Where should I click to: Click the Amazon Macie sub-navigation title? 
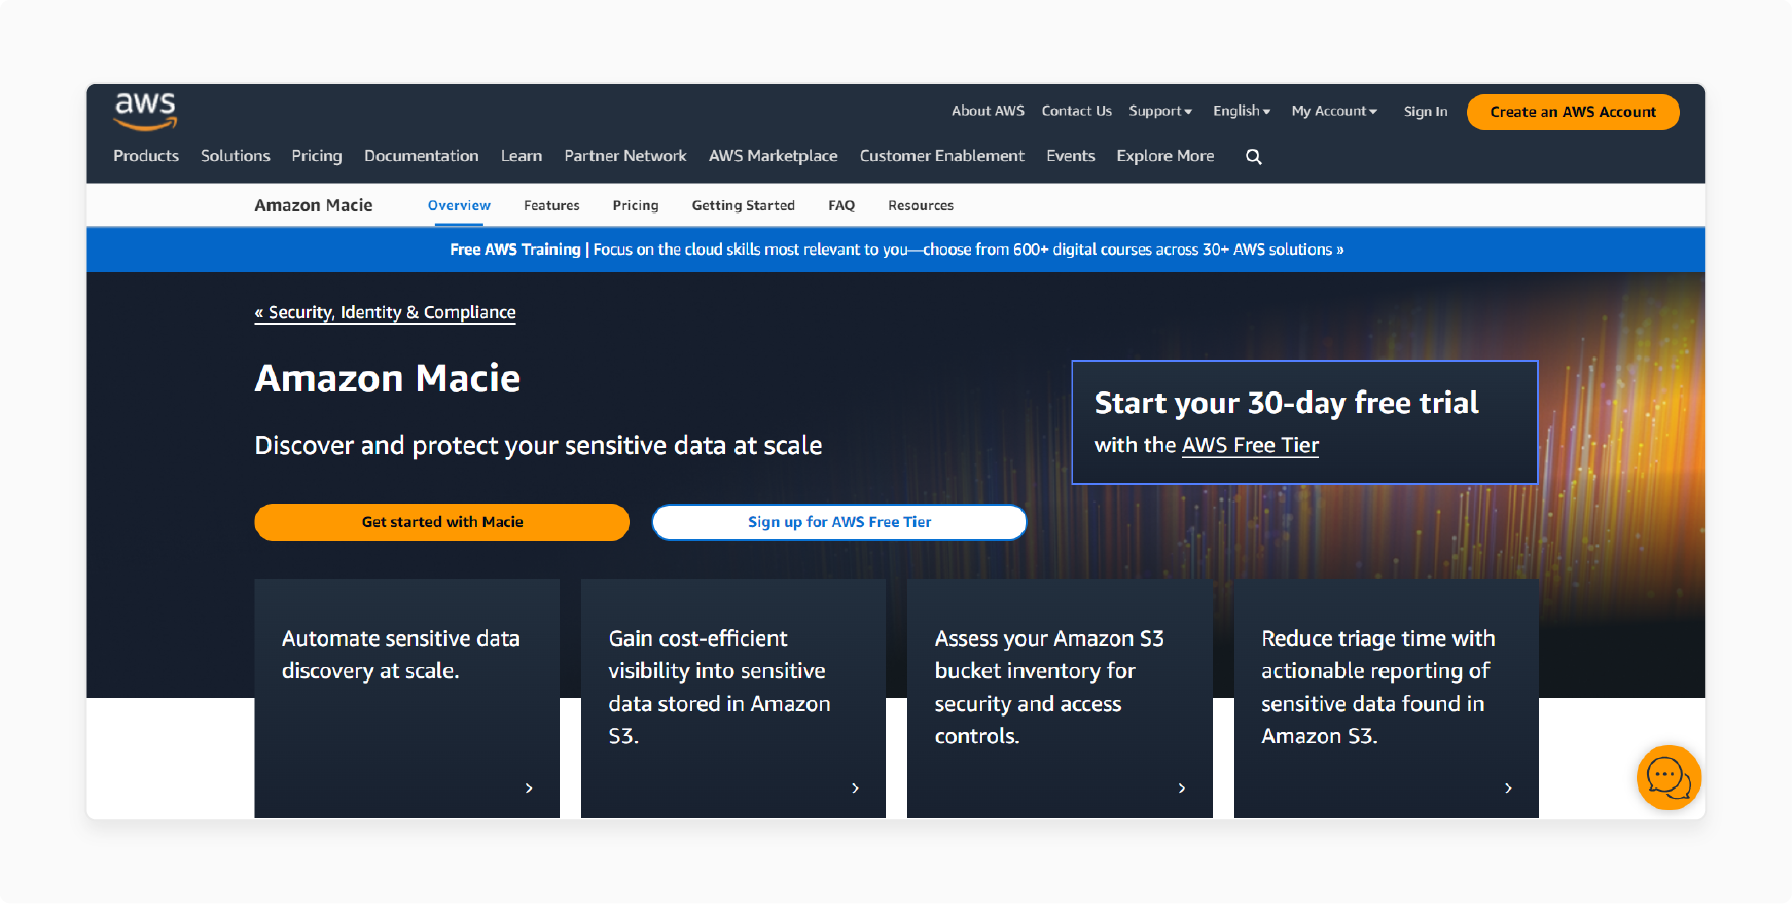[313, 205]
